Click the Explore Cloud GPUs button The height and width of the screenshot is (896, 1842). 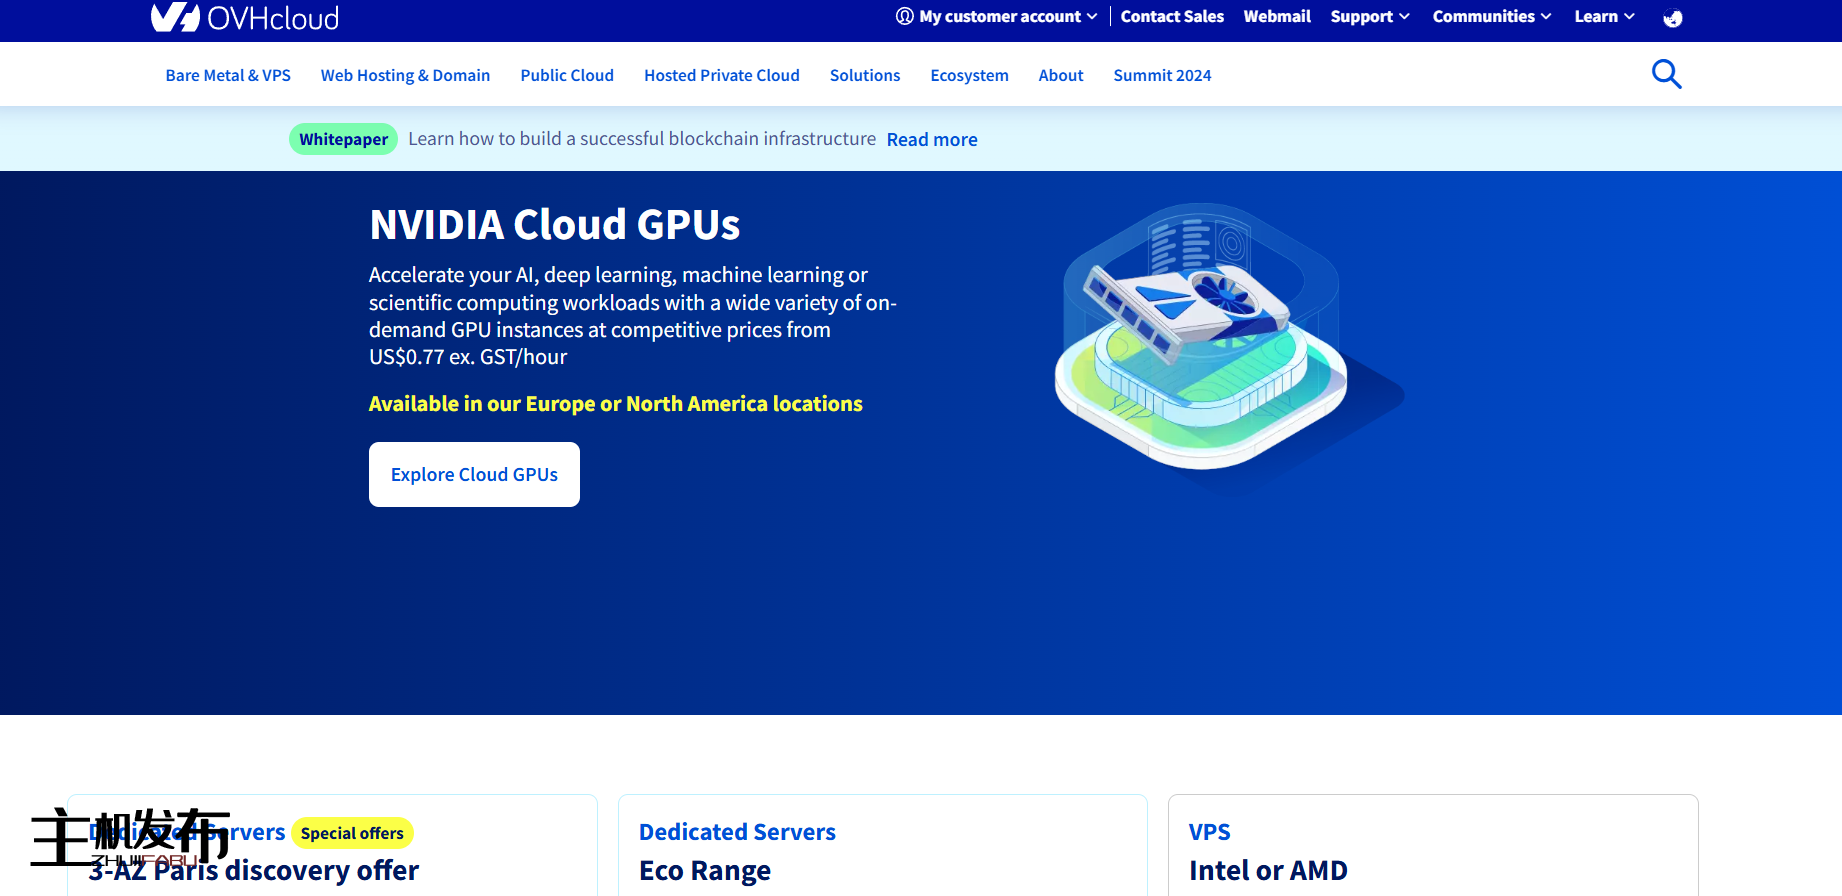point(474,475)
